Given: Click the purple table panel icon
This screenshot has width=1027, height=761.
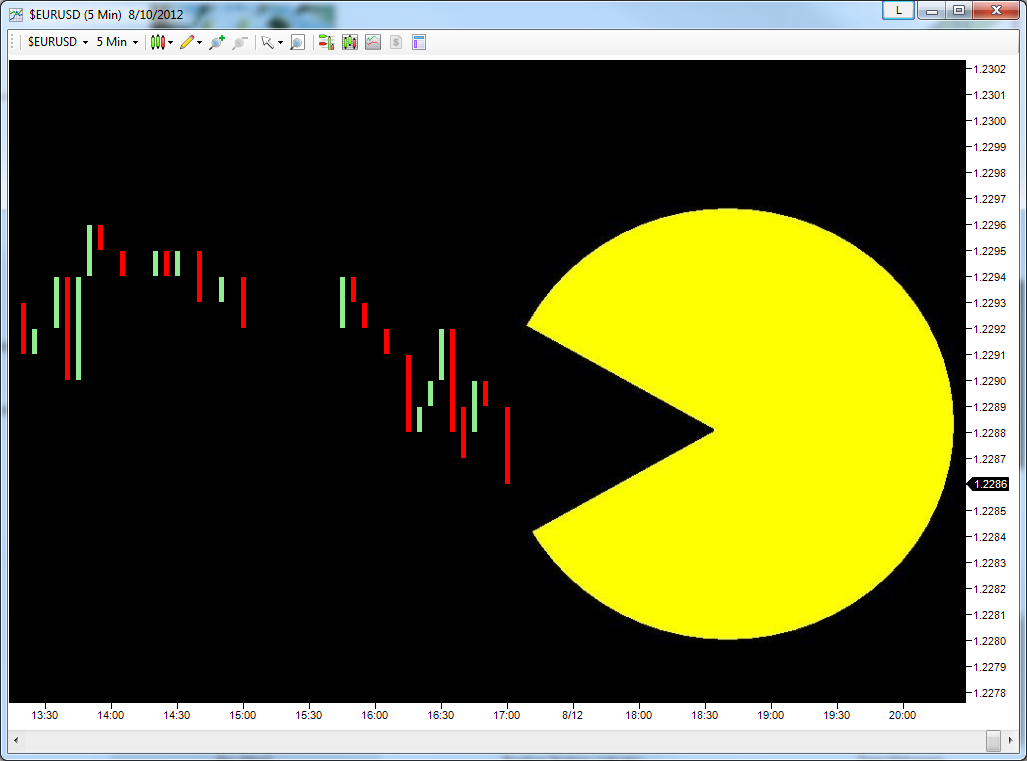Looking at the screenshot, I should 419,43.
